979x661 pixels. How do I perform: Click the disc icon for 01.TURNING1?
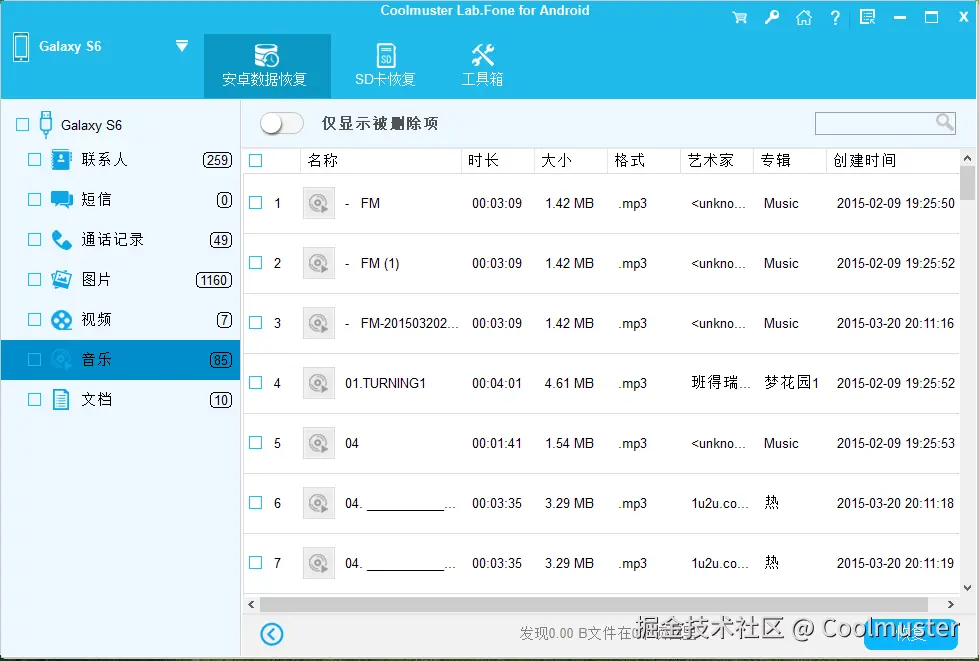pyautogui.click(x=319, y=383)
